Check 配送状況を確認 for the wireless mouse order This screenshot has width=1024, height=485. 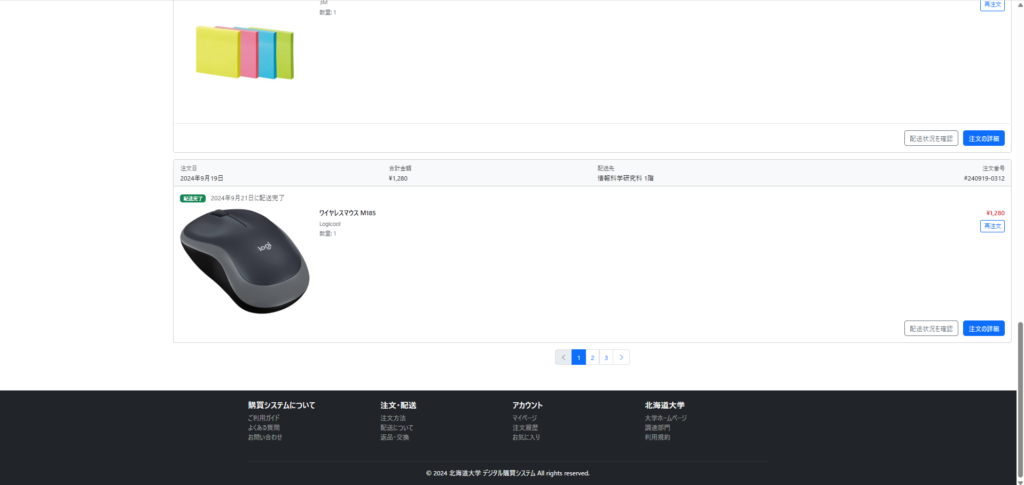tap(931, 328)
